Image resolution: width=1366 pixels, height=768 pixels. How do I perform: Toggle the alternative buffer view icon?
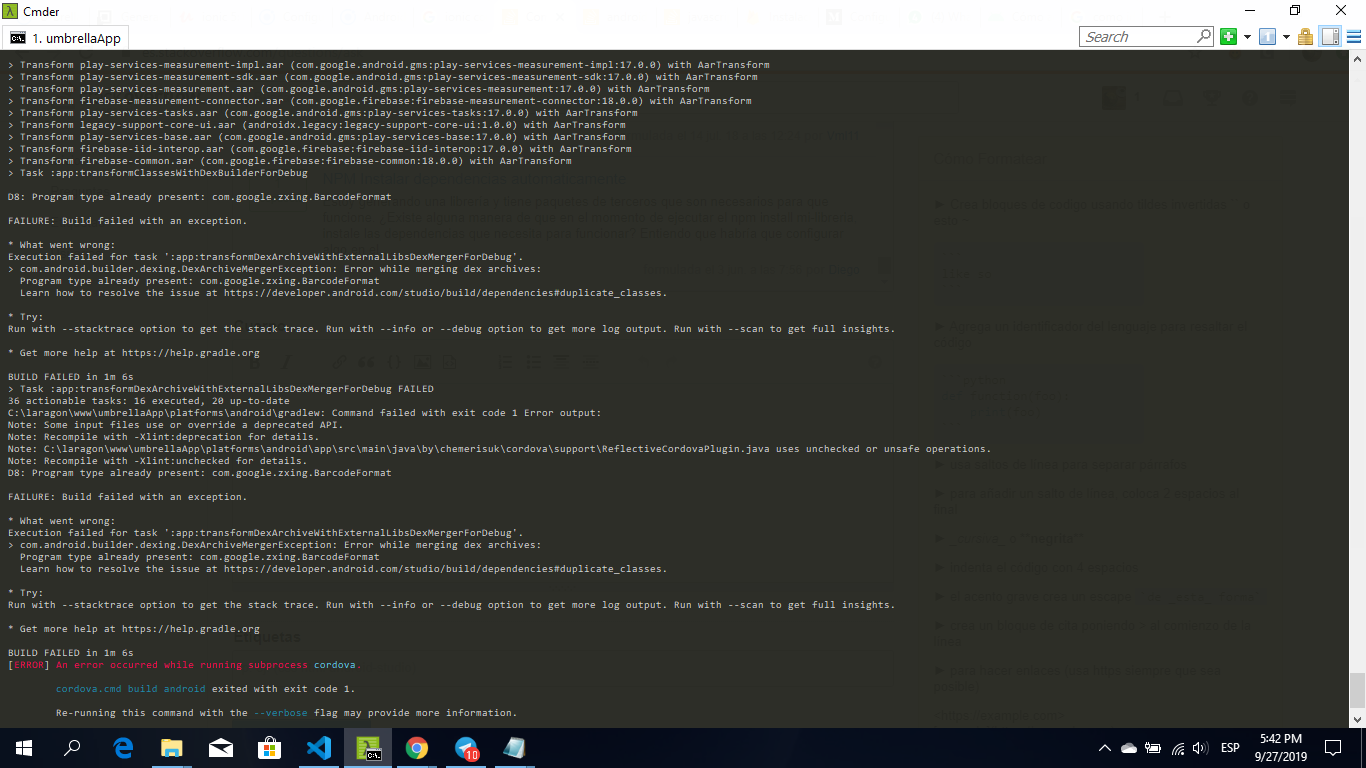(1330, 37)
